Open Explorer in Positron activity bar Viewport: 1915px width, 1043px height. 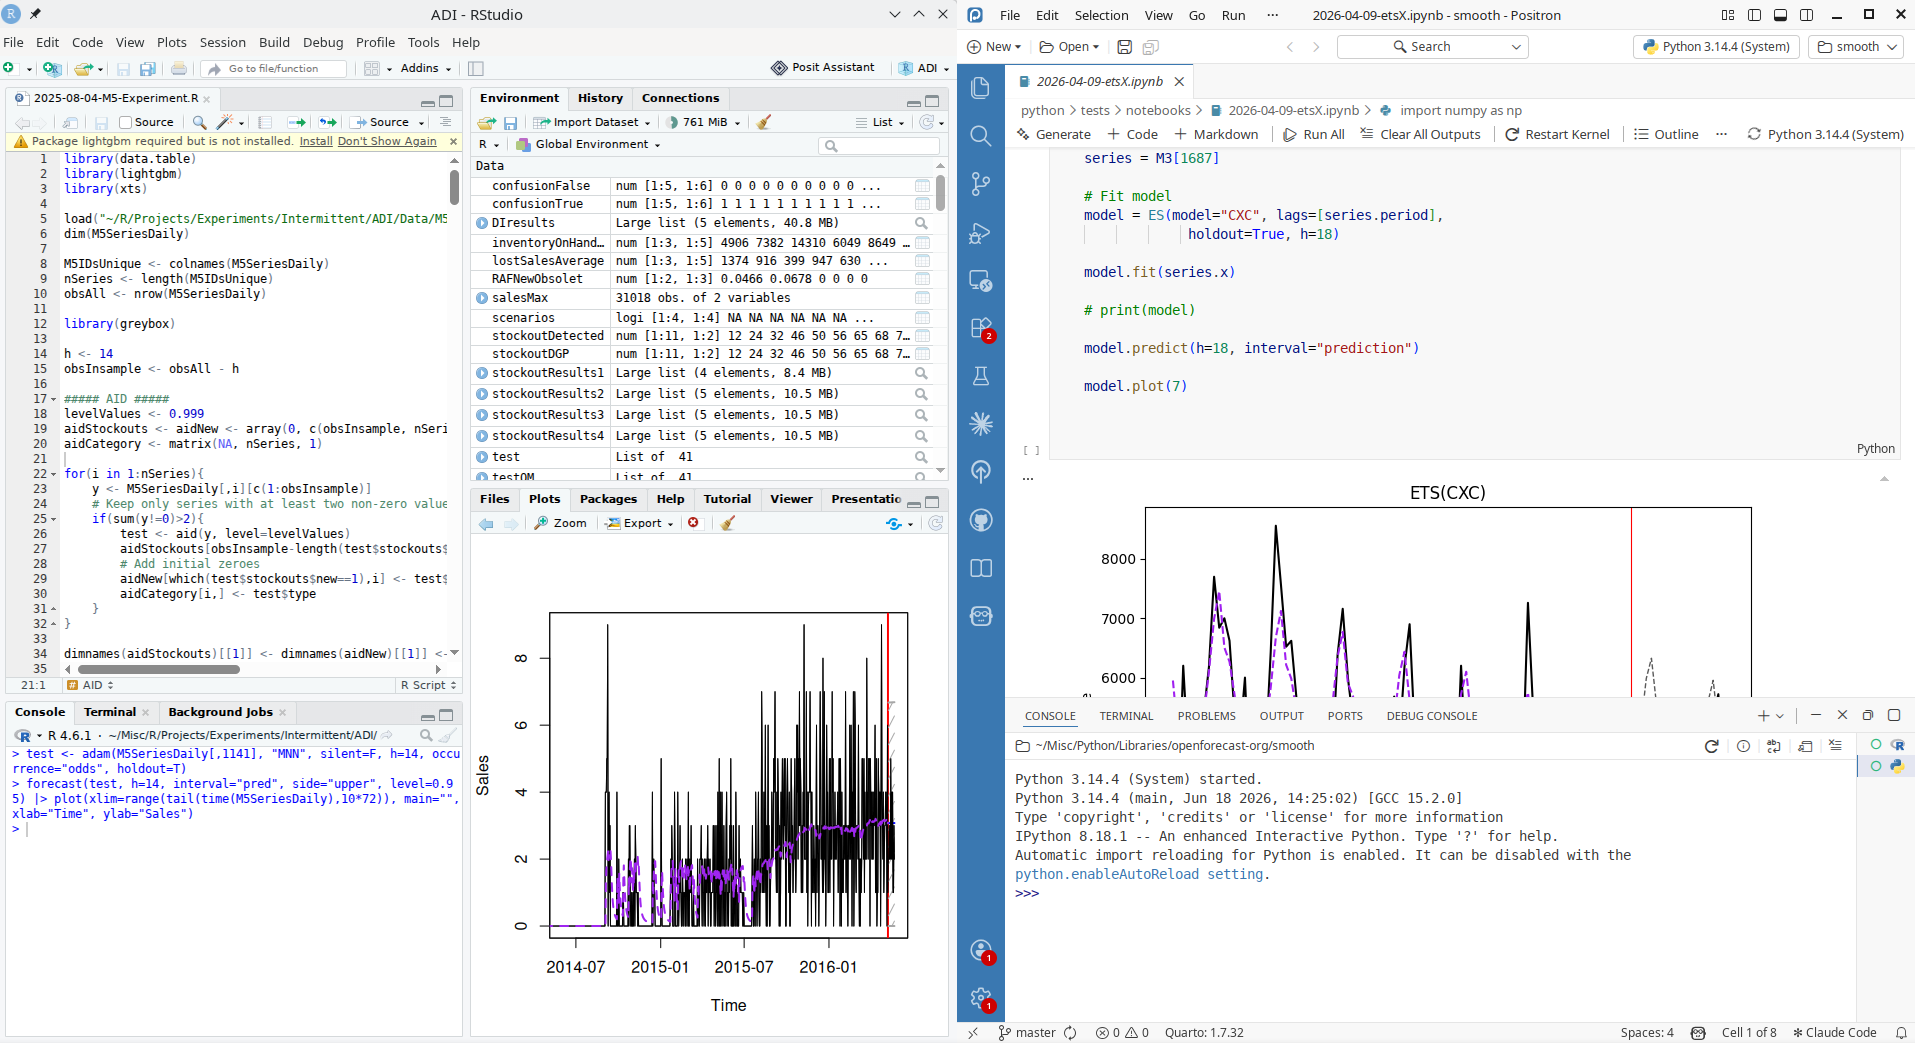[x=980, y=88]
